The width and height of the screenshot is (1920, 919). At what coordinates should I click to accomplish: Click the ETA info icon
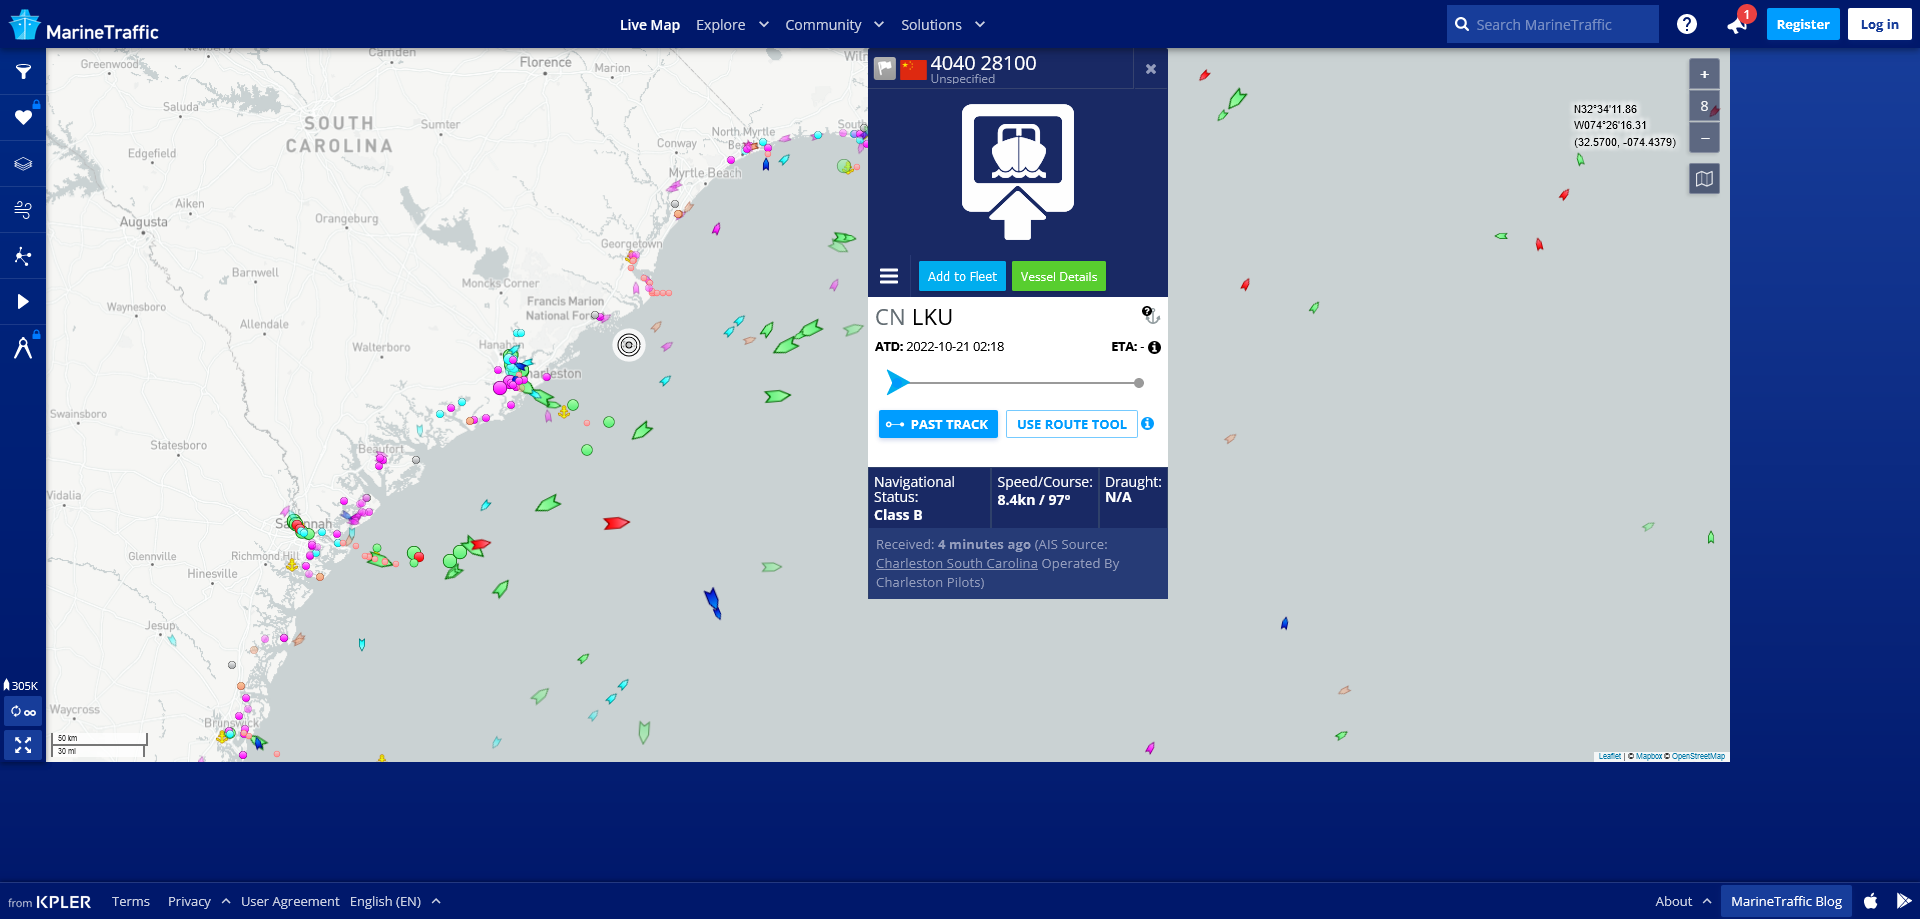pyautogui.click(x=1154, y=348)
